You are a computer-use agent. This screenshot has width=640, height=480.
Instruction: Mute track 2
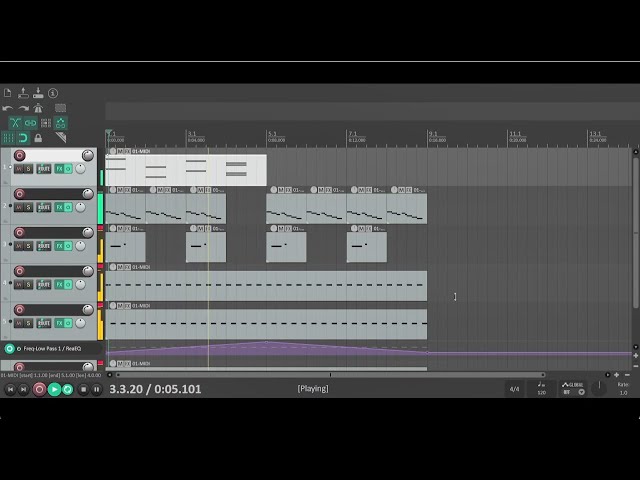click(19, 207)
